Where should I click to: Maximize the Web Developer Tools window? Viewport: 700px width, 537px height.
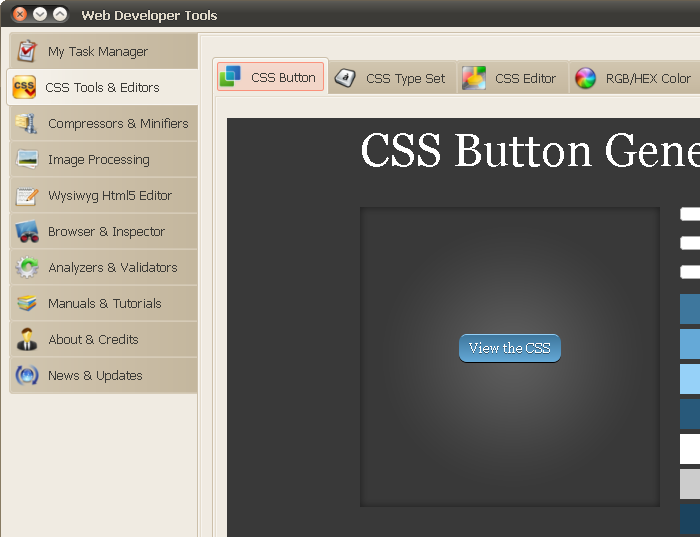(60, 14)
